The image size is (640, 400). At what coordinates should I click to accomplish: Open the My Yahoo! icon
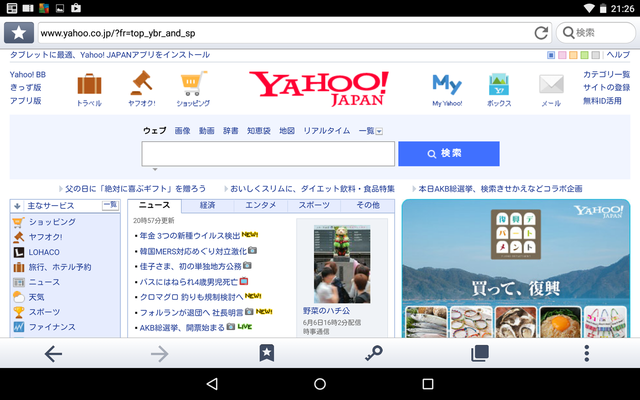coord(447,90)
